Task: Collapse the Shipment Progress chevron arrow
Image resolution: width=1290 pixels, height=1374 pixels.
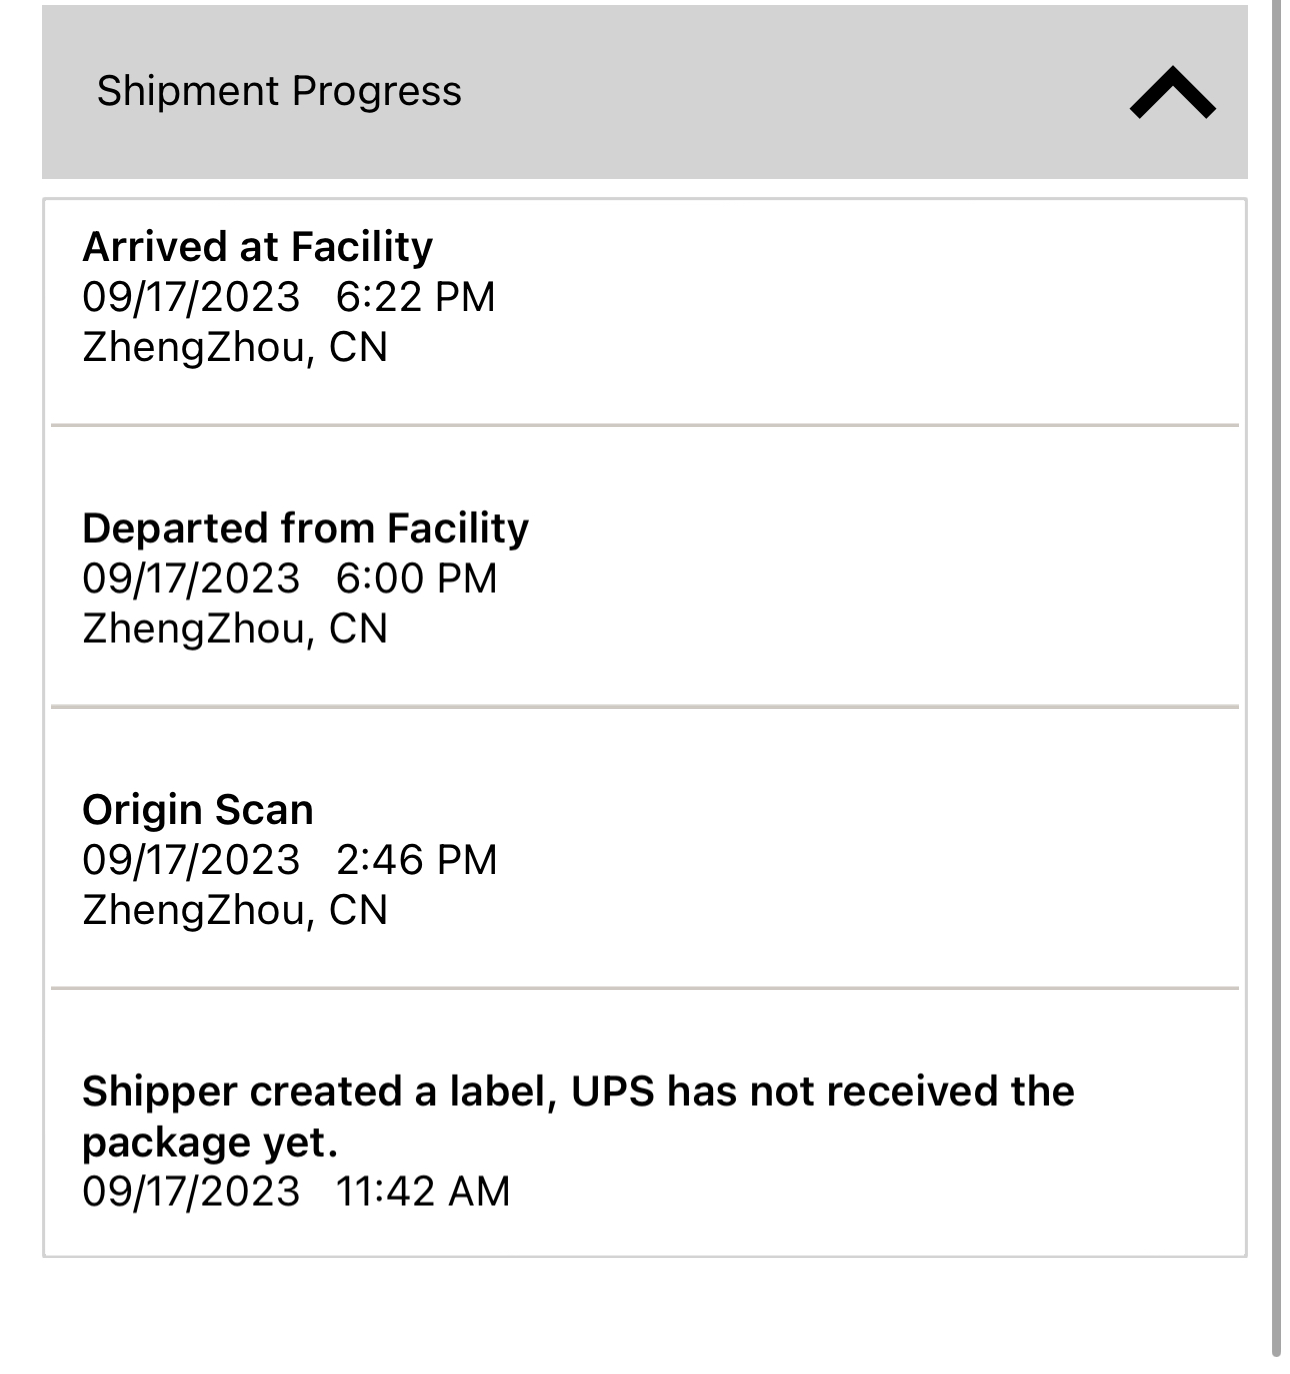Action: pos(1172,93)
